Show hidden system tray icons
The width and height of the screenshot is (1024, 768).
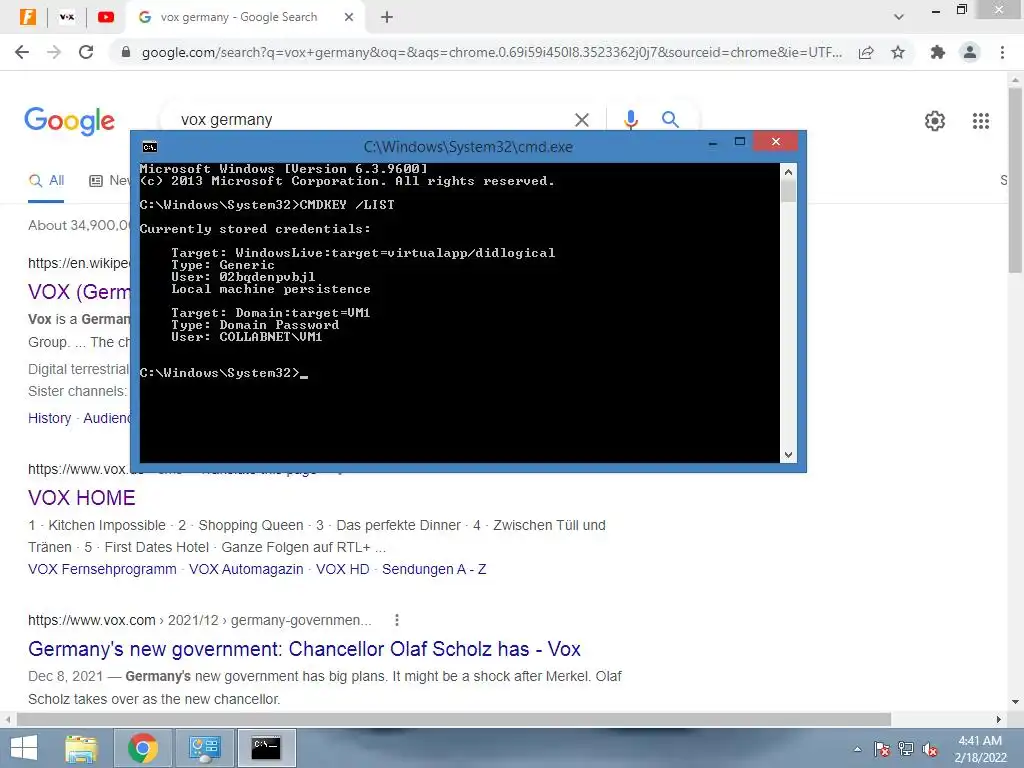pos(857,749)
